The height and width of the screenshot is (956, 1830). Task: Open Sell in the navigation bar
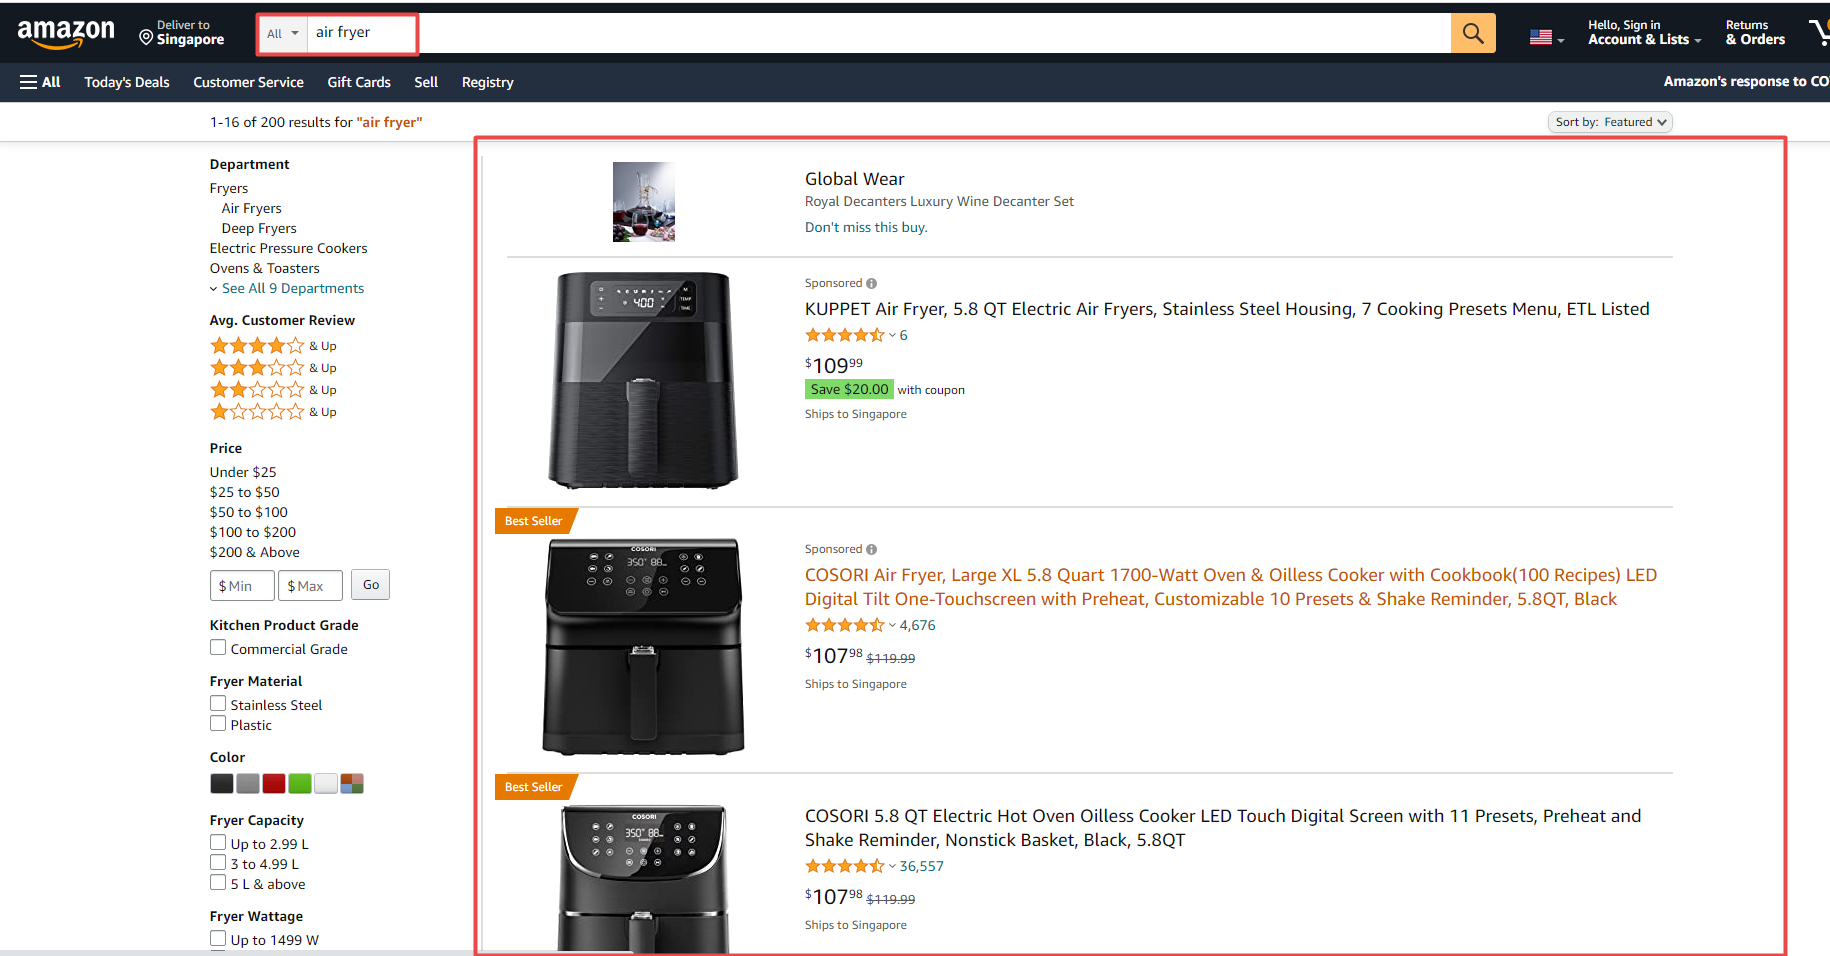coord(426,82)
